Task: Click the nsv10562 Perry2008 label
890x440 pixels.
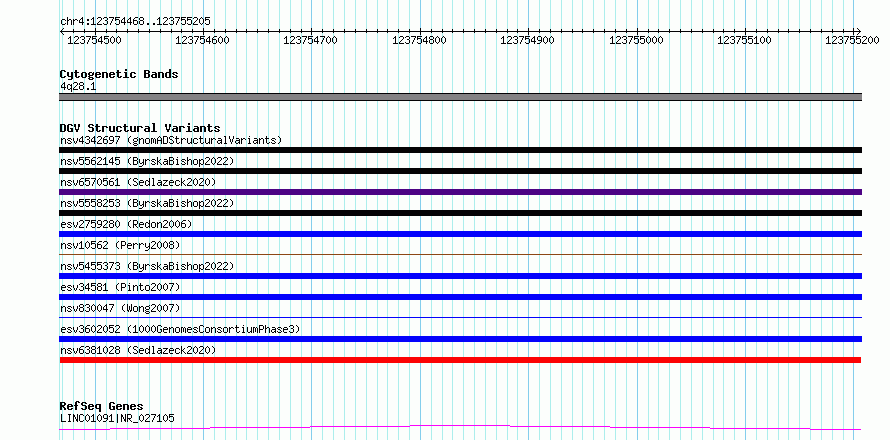Action: (x=120, y=245)
